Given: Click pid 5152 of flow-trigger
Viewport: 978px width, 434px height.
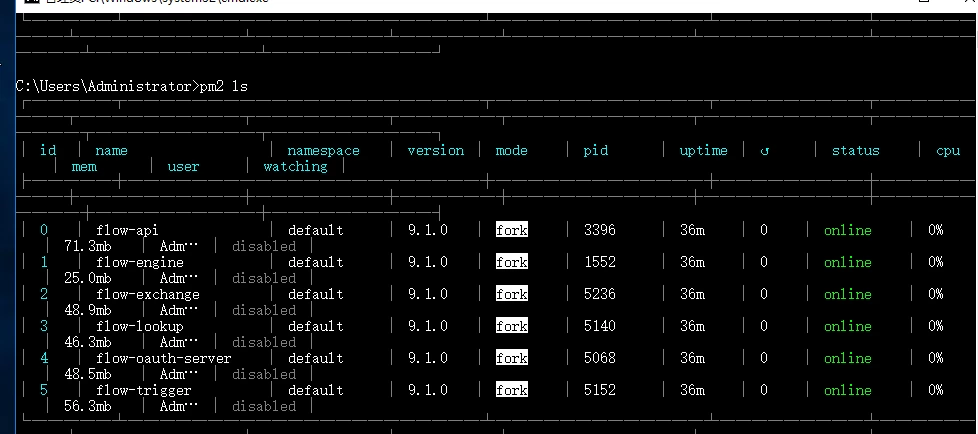Looking at the screenshot, I should pos(599,390).
